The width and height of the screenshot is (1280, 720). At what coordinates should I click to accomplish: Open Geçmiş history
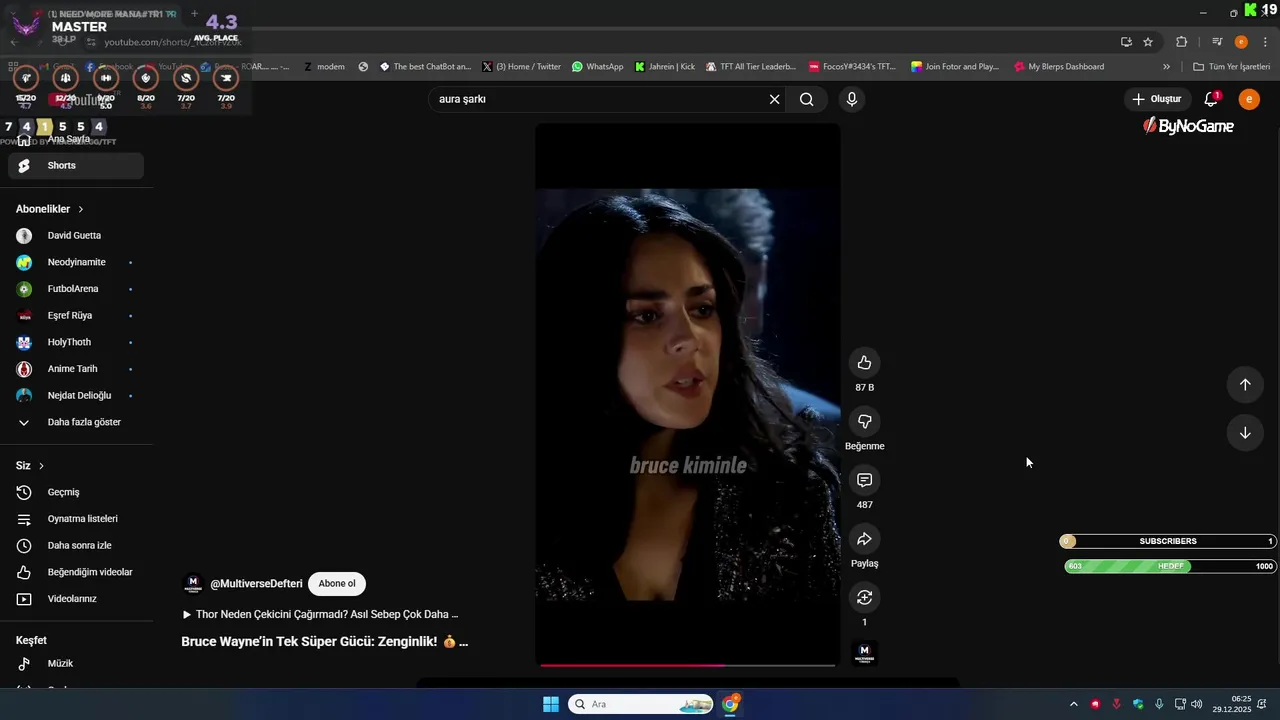click(x=76, y=492)
